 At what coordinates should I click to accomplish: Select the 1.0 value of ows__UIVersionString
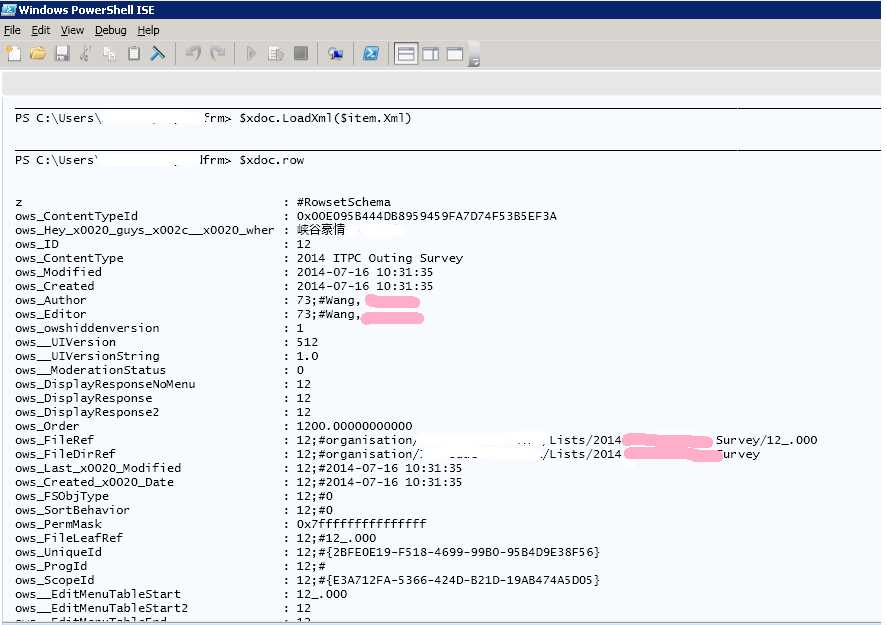tap(307, 356)
